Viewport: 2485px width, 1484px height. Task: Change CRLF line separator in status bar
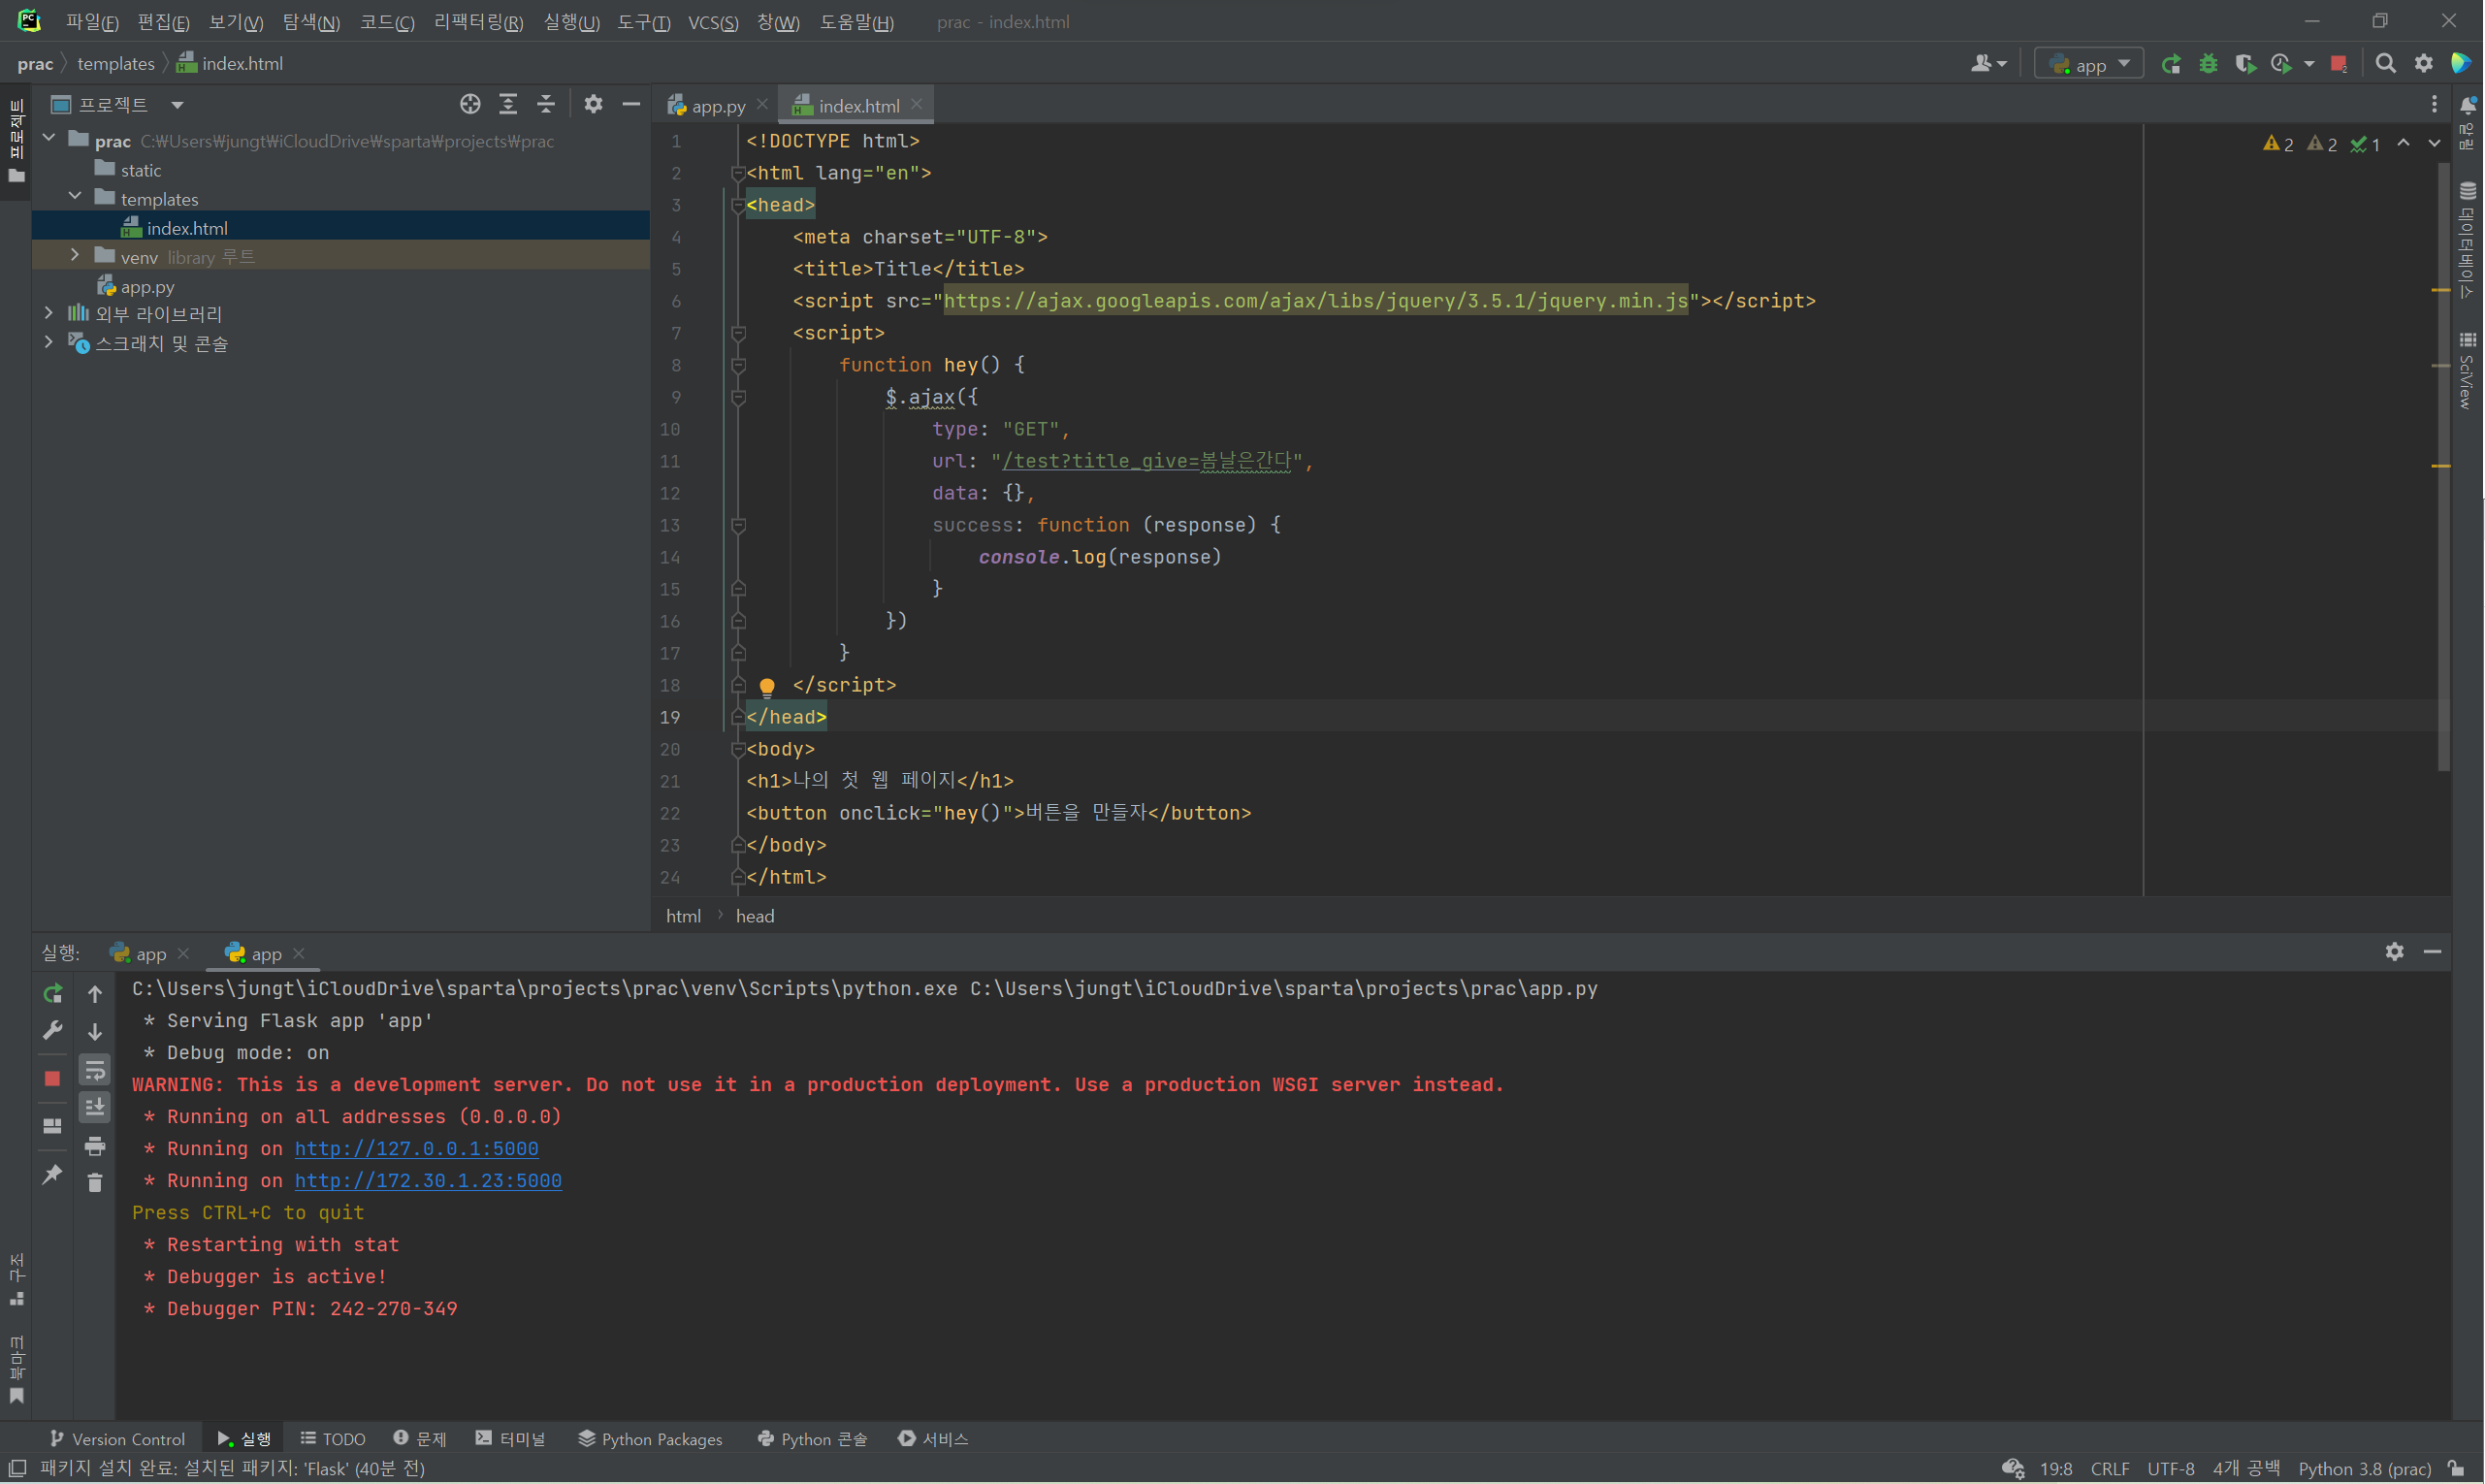tap(2109, 1469)
